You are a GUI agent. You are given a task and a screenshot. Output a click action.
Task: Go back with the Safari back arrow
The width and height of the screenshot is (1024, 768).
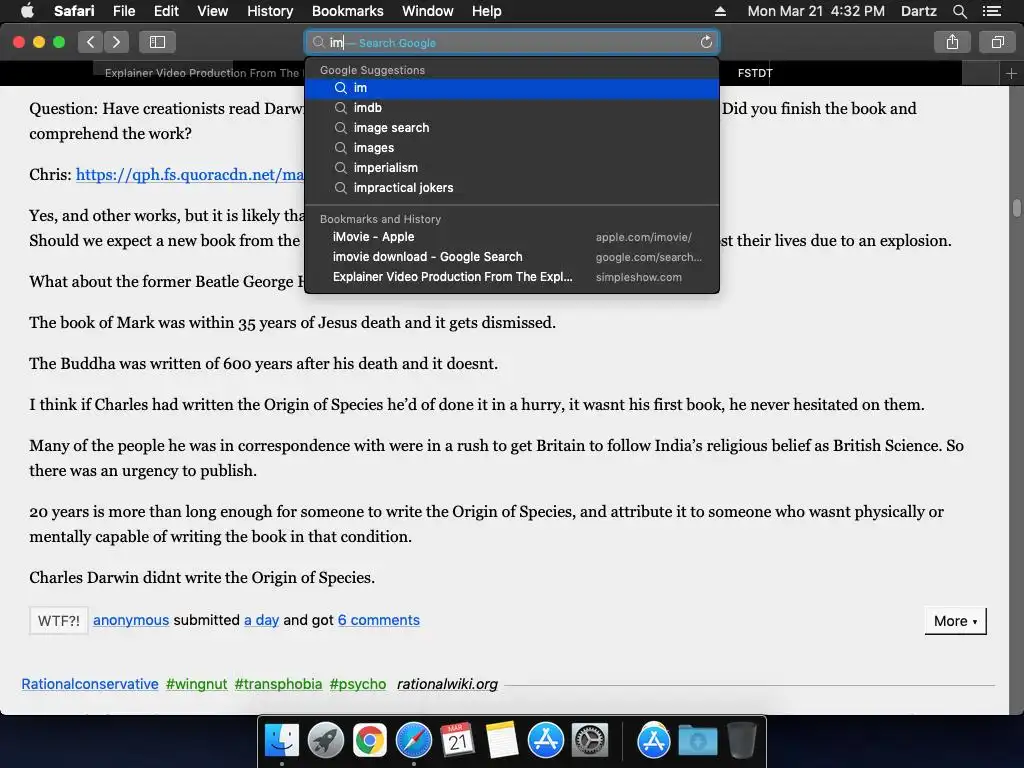pyautogui.click(x=91, y=42)
